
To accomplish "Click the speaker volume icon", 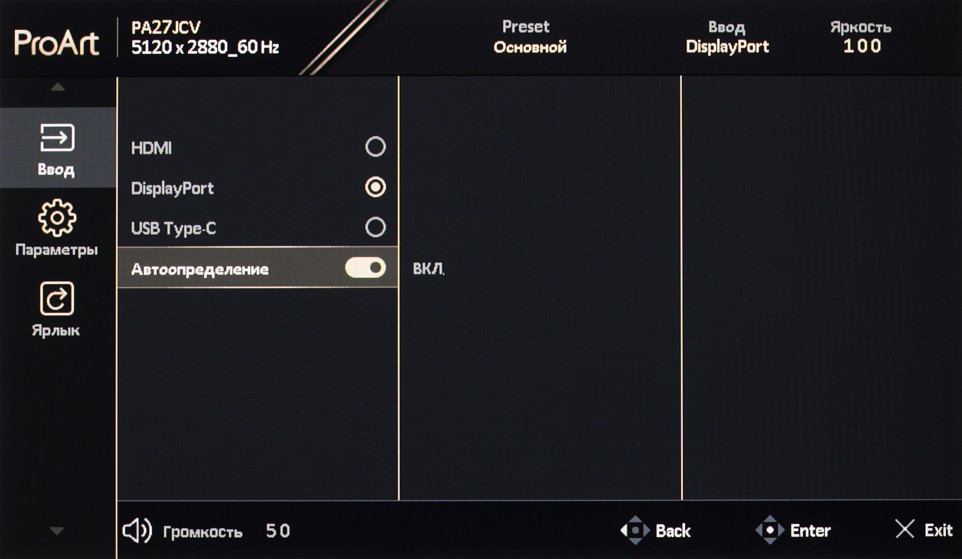I will click(137, 531).
